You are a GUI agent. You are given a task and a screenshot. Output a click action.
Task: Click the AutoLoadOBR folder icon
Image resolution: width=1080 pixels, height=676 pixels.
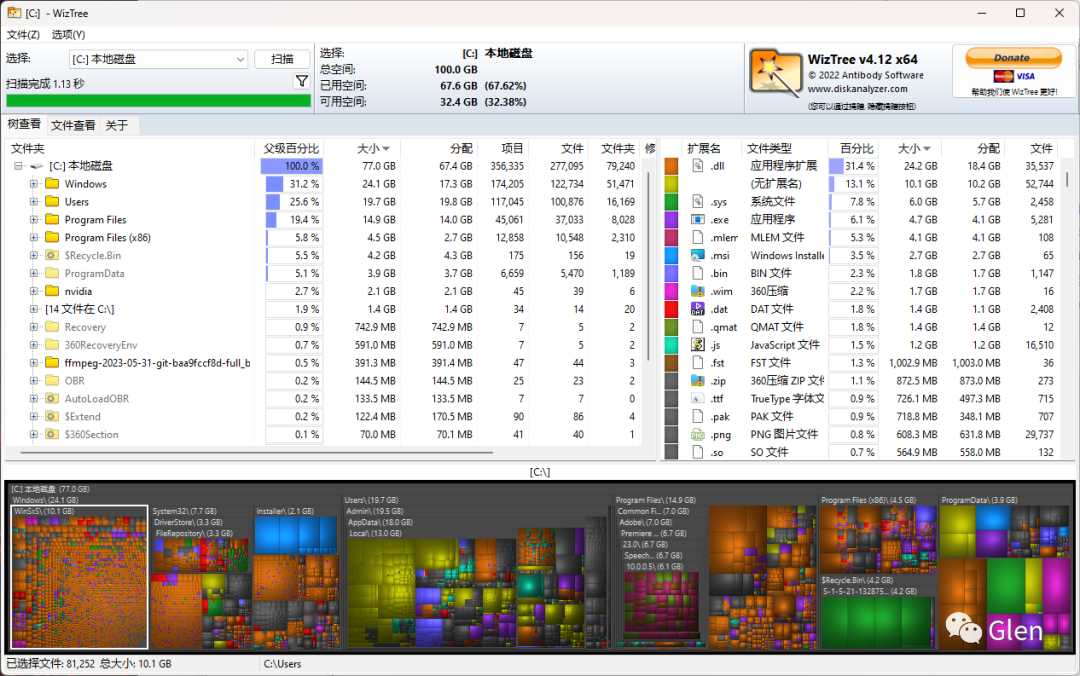pyautogui.click(x=52, y=398)
